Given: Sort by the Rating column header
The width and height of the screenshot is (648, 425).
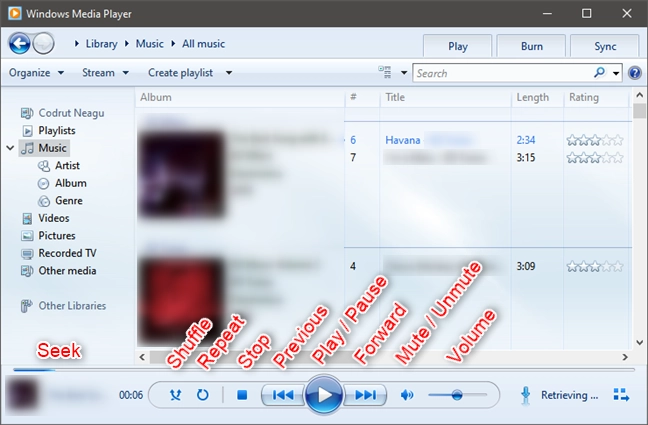Looking at the screenshot, I should (596, 98).
